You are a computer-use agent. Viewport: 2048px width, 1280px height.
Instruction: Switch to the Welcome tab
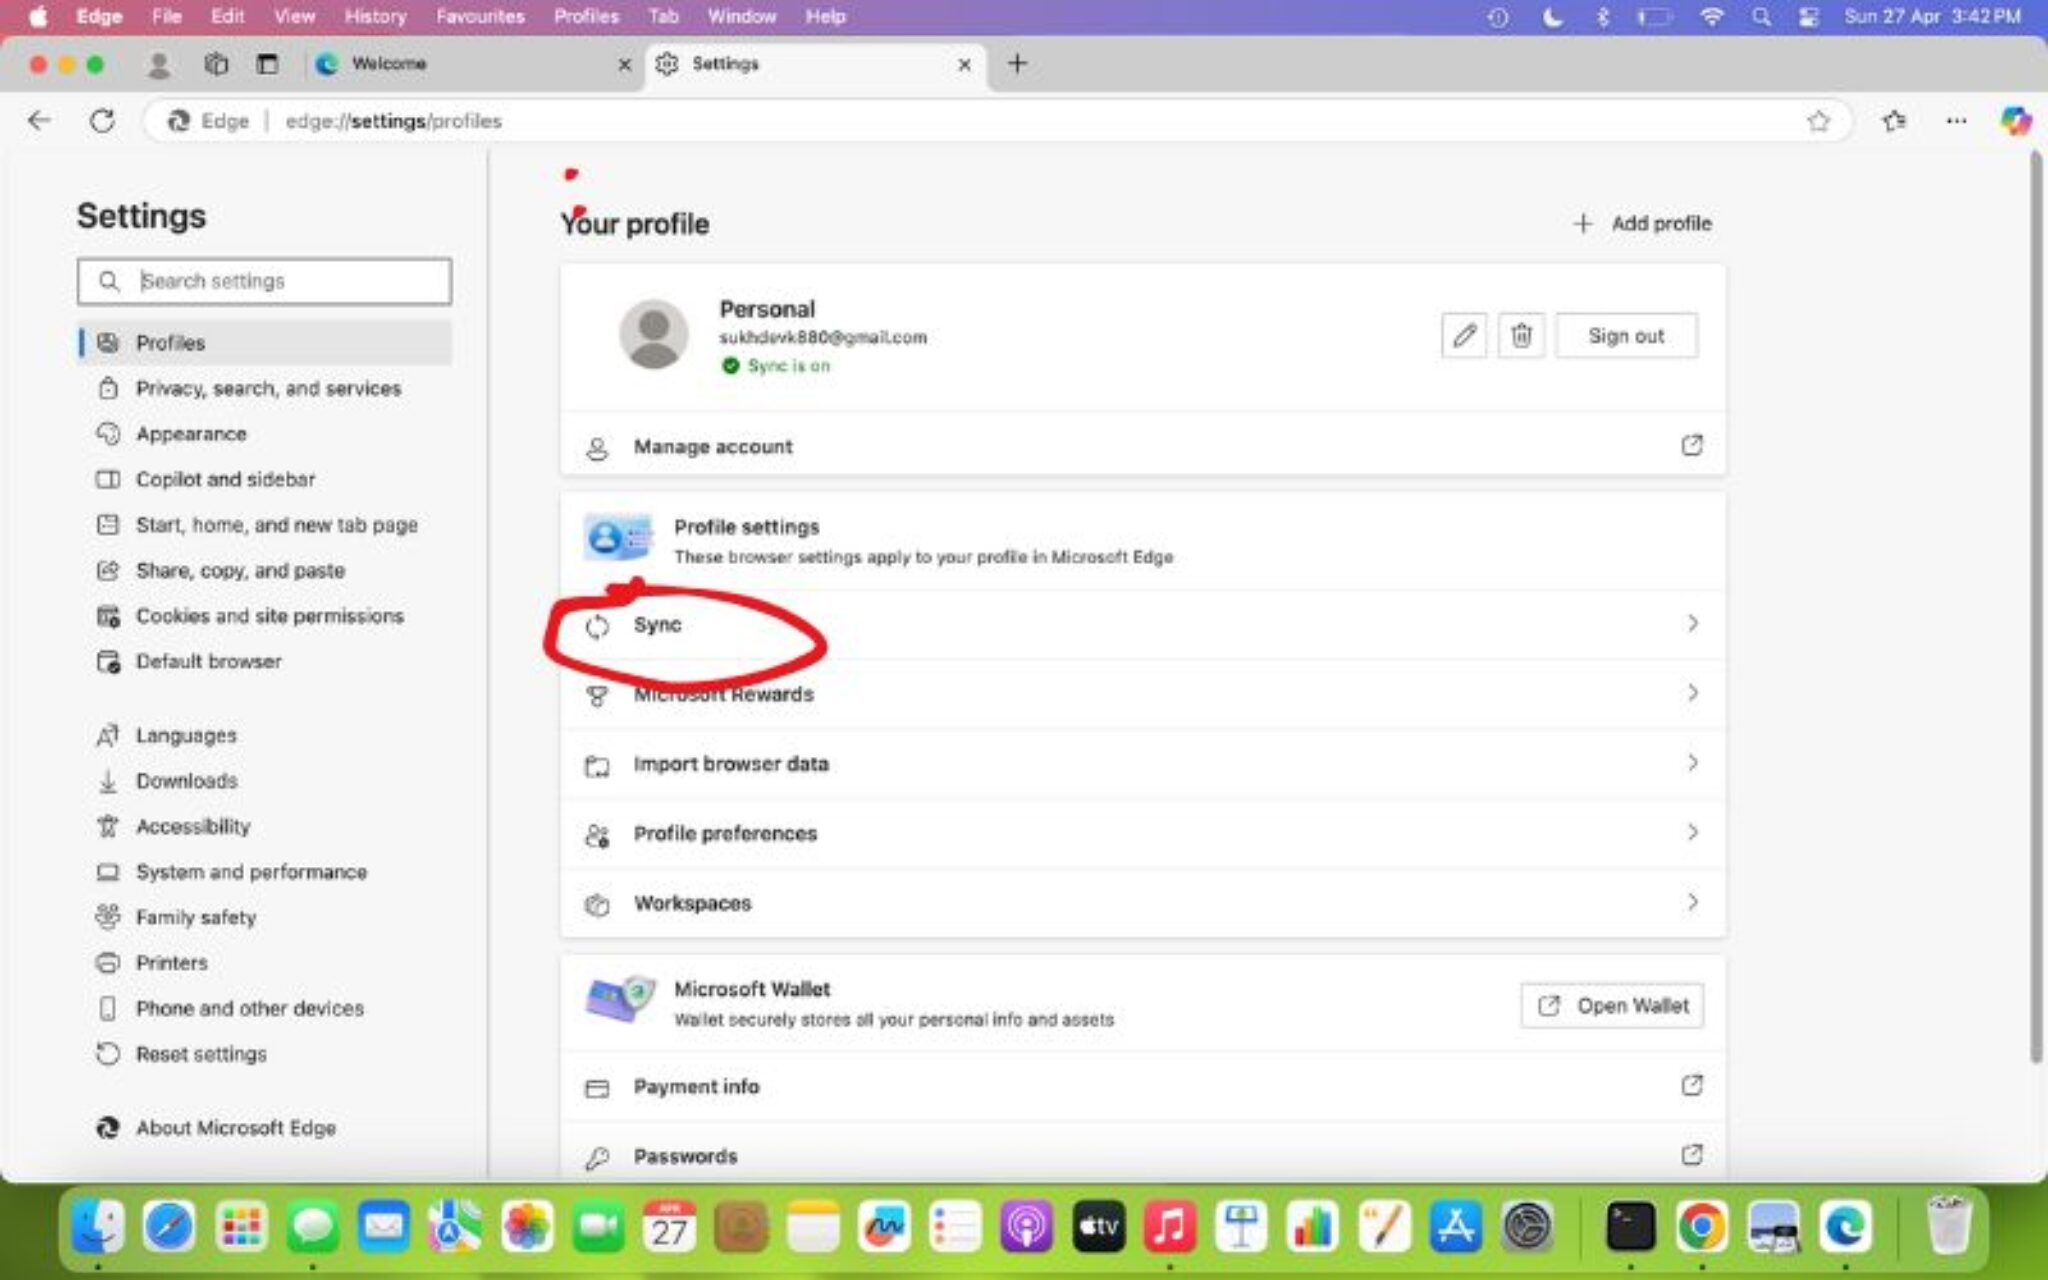[390, 63]
